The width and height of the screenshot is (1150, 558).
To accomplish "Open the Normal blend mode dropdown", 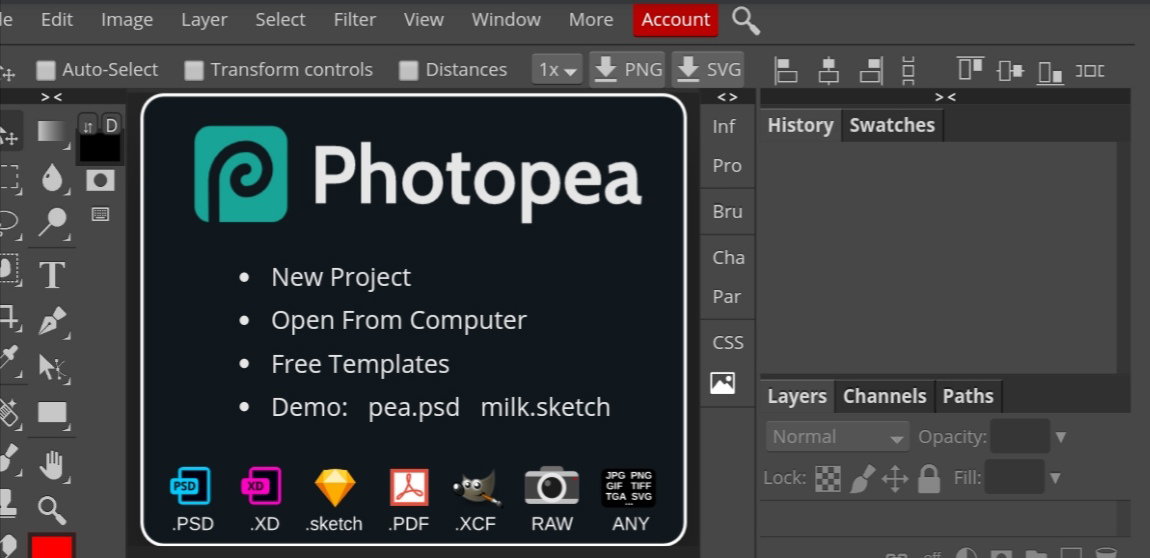I will tap(838, 436).
